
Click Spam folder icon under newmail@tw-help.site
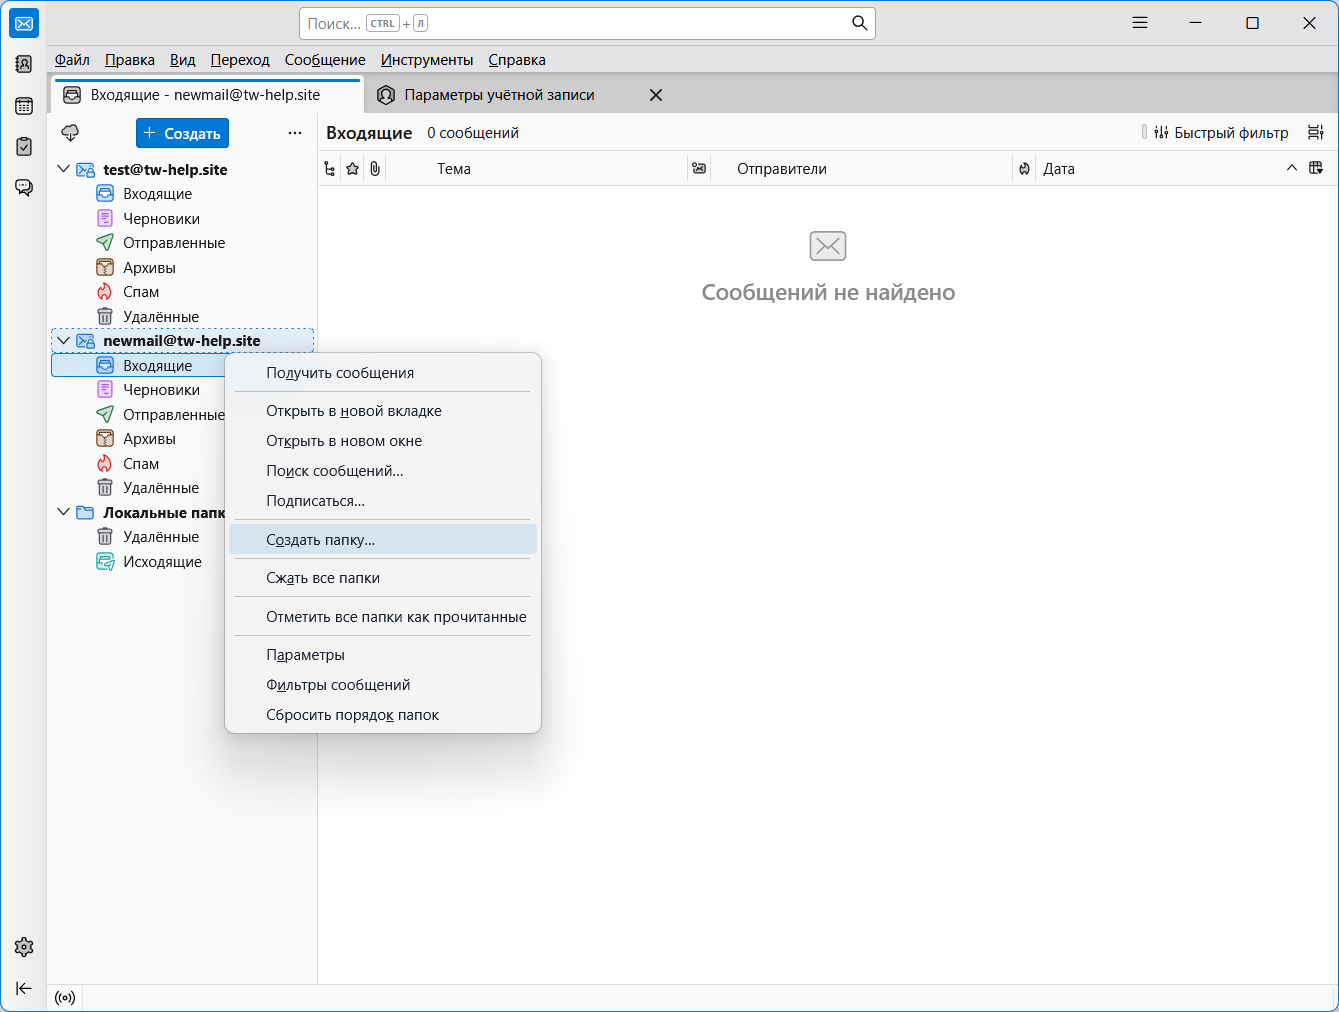105,463
